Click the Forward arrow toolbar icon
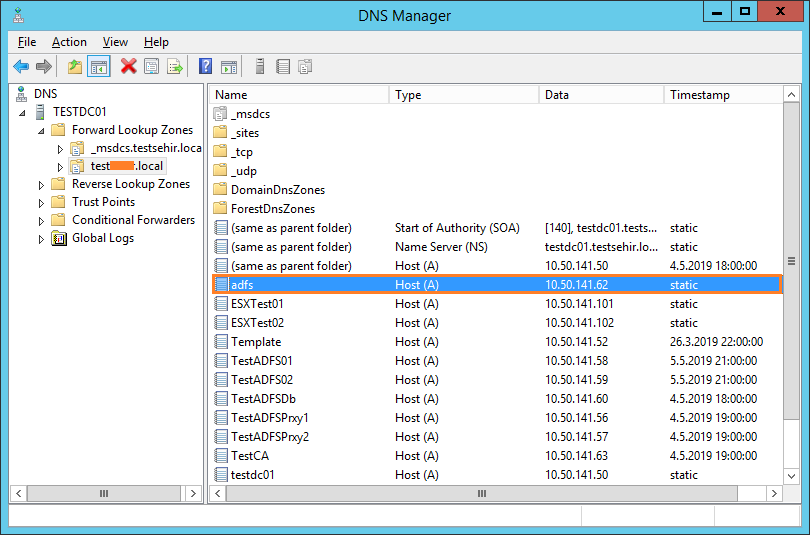This screenshot has width=810, height=535. [44, 67]
